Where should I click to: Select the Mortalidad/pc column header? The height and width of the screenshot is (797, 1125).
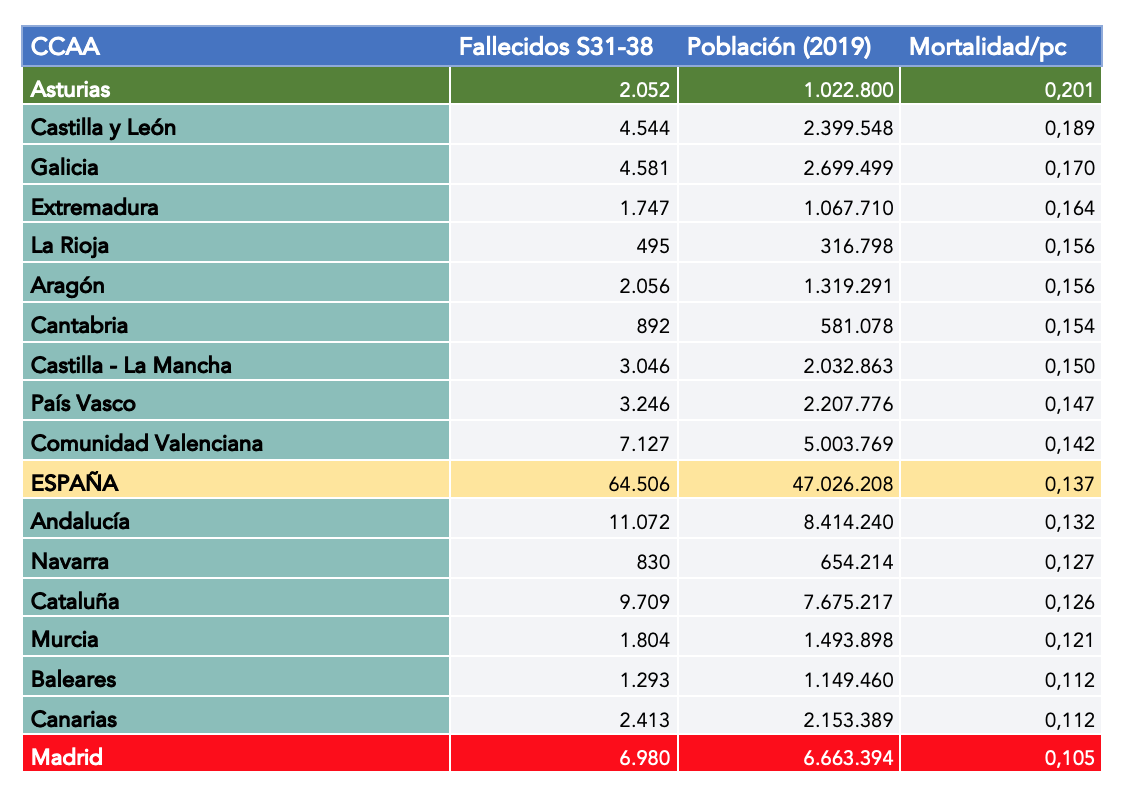click(x=987, y=47)
